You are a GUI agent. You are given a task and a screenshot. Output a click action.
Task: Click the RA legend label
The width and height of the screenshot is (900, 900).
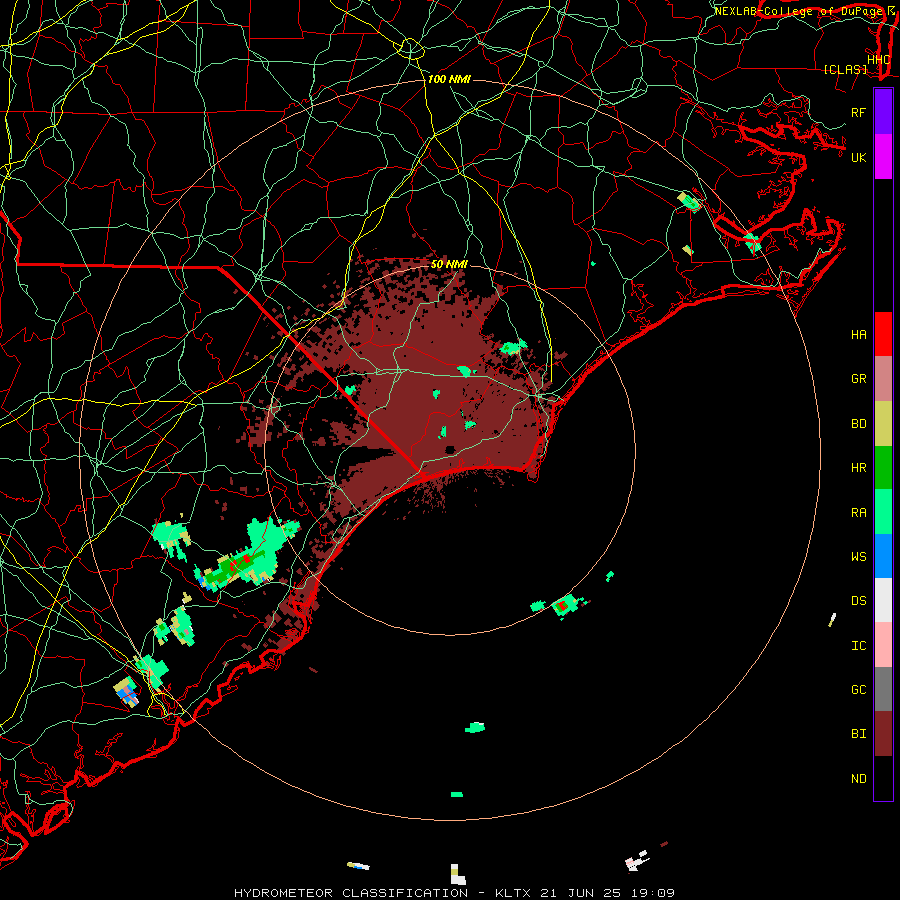859,513
